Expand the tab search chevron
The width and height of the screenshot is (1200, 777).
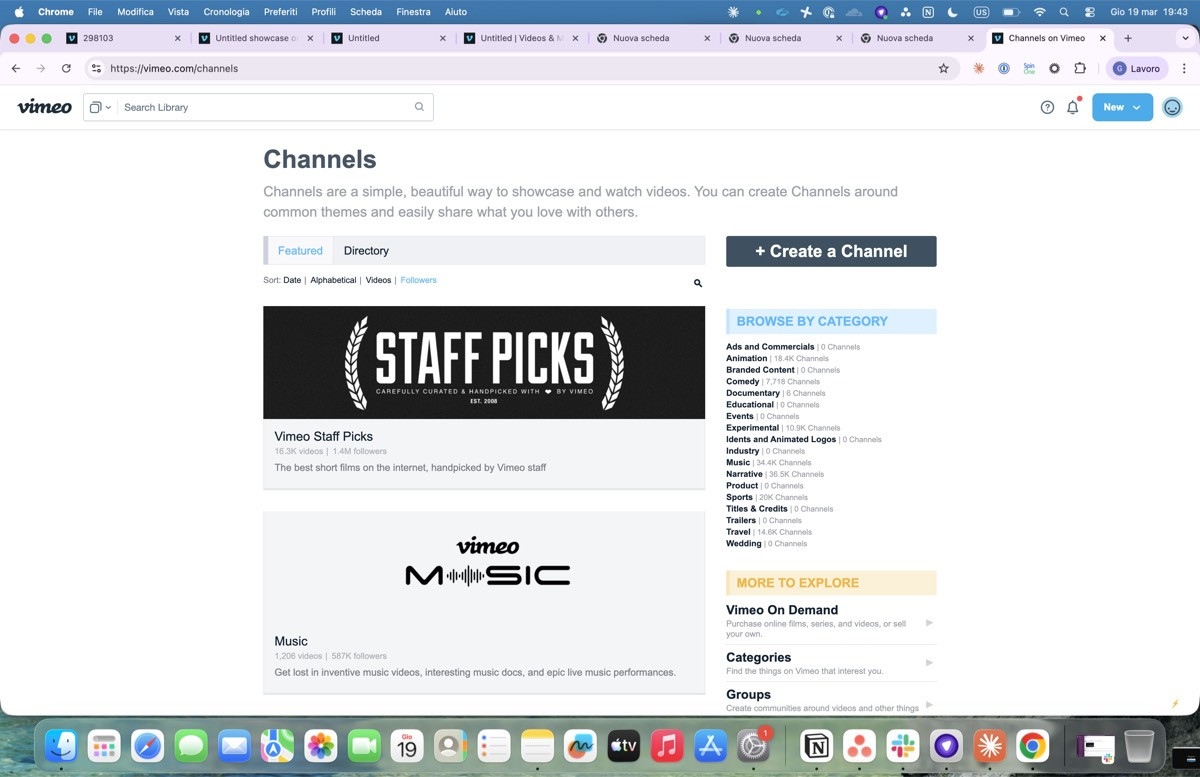click(x=1185, y=38)
